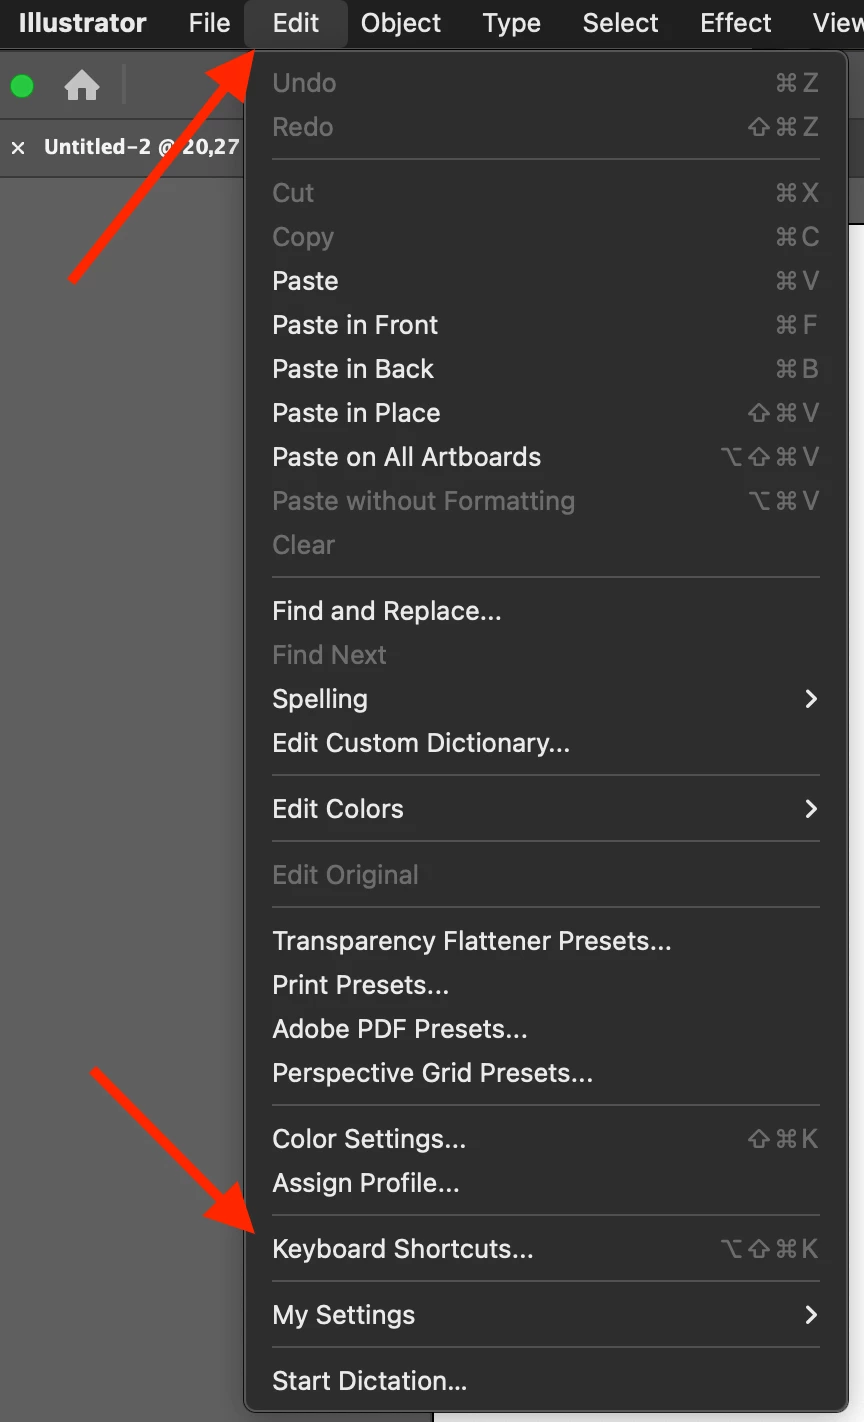Viewport: 864px width, 1422px height.
Task: Open the Effect menu
Action: pyautogui.click(x=736, y=23)
